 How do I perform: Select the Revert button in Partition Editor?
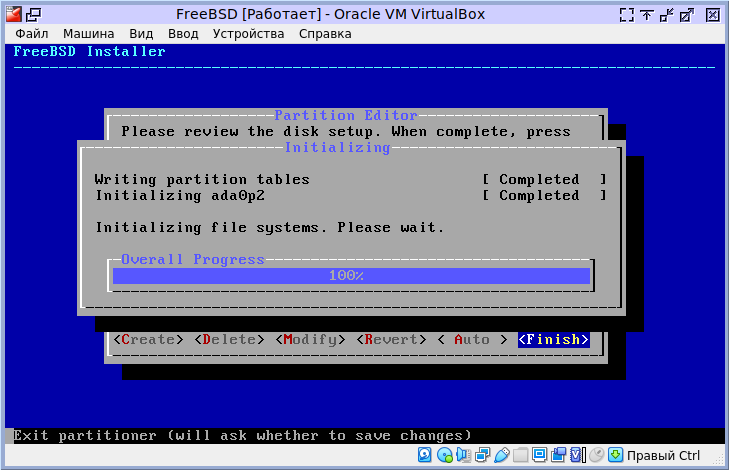point(391,339)
